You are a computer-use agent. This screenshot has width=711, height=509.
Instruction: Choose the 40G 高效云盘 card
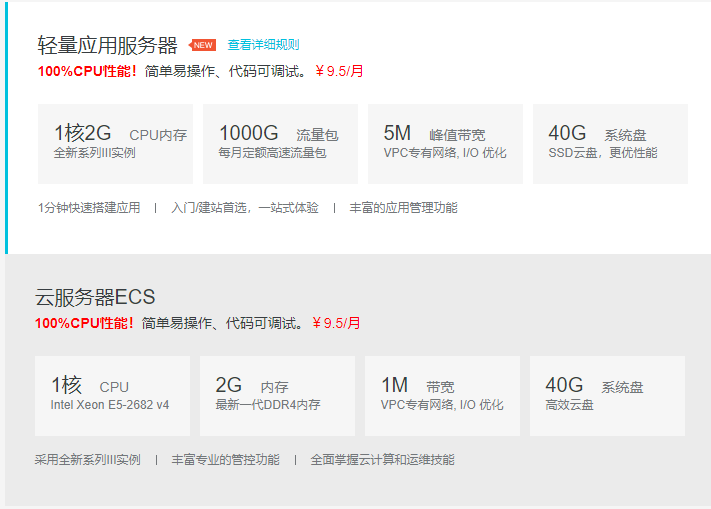pyautogui.click(x=607, y=396)
